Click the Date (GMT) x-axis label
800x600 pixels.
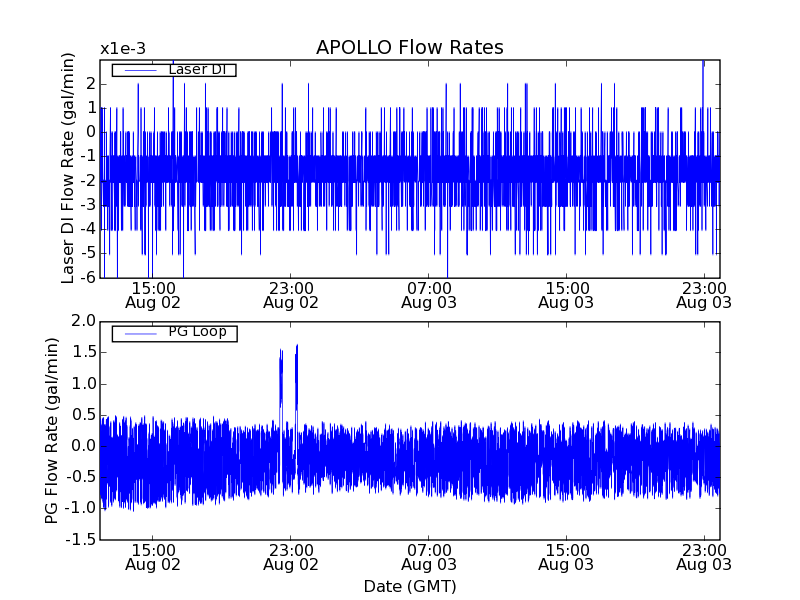tap(409, 586)
